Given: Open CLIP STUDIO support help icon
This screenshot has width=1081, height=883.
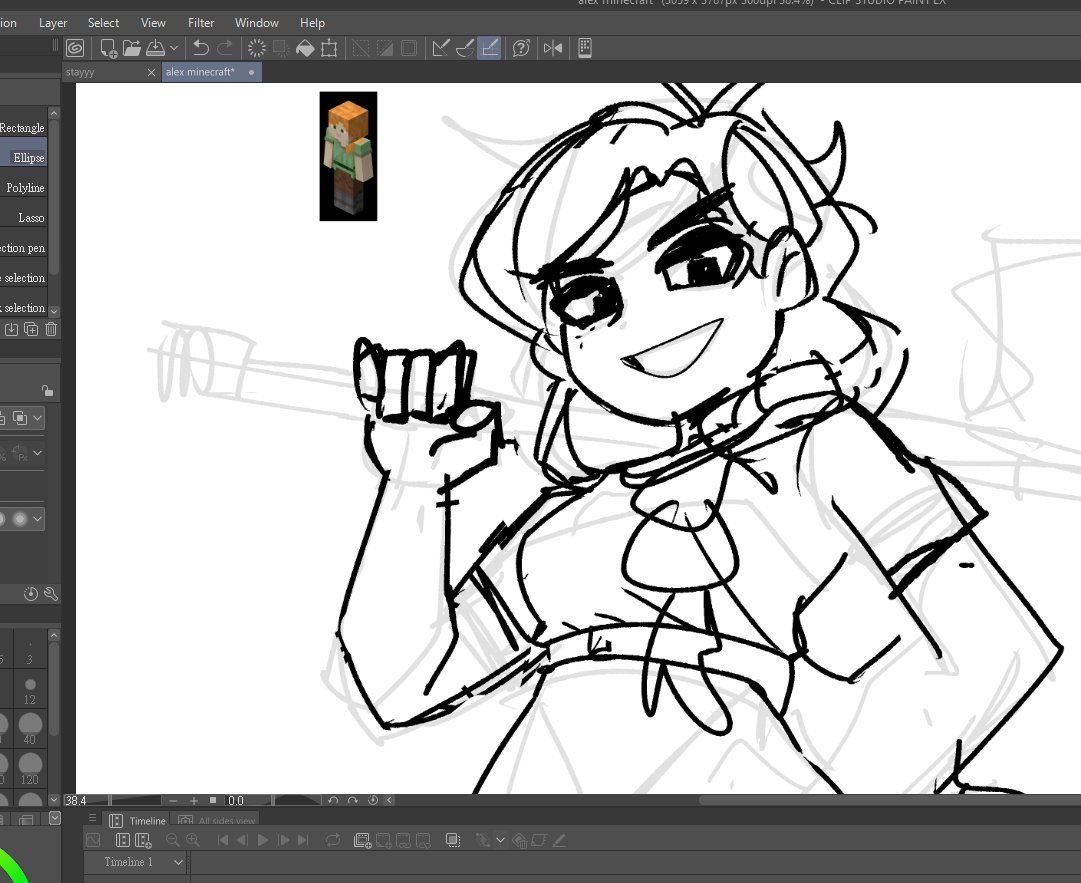Looking at the screenshot, I should 521,48.
